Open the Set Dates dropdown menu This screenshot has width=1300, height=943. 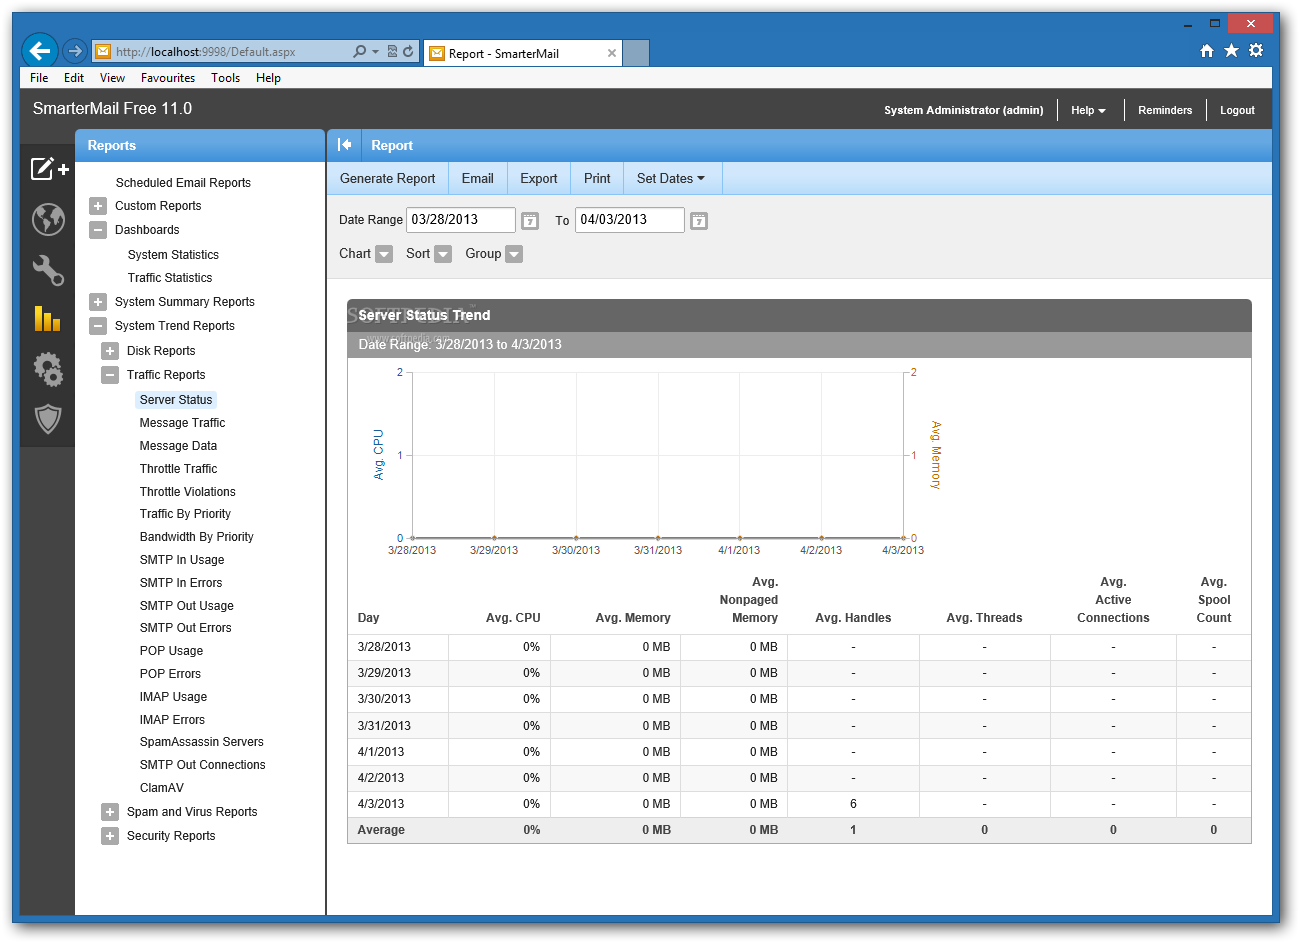(x=671, y=178)
